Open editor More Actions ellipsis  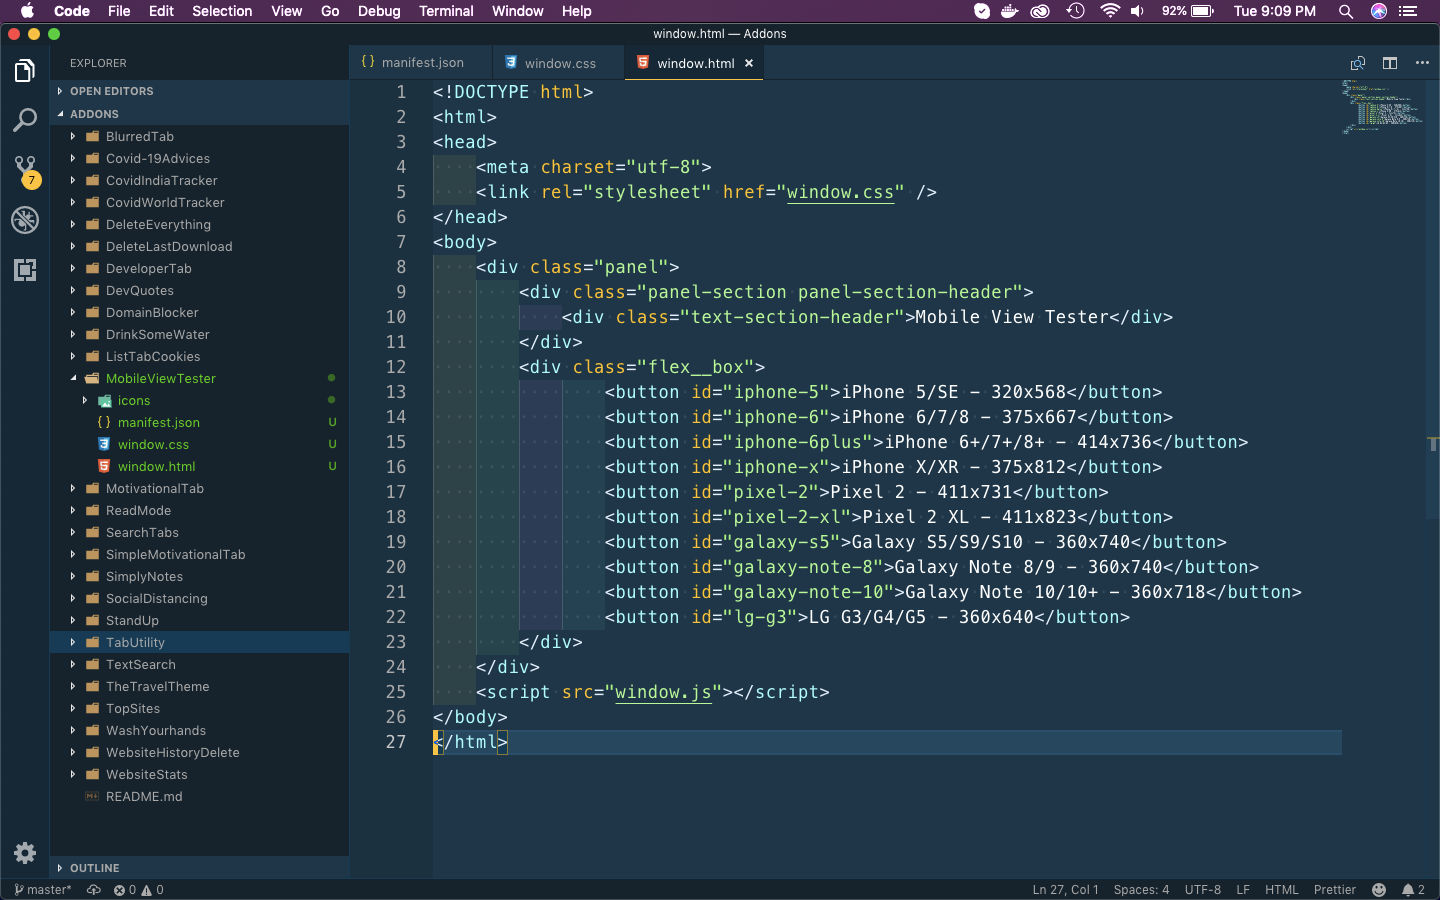1422,63
